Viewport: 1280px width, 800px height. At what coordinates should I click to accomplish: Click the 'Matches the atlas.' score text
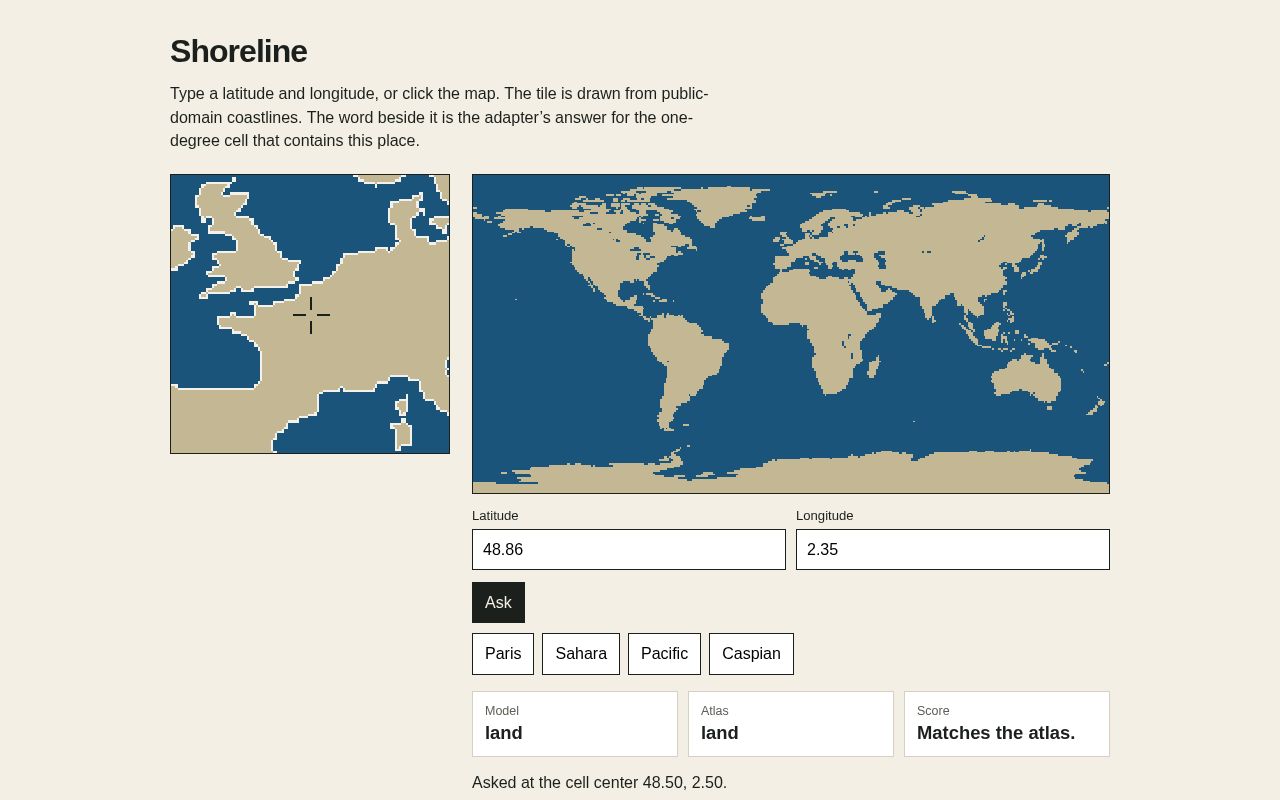[996, 733]
